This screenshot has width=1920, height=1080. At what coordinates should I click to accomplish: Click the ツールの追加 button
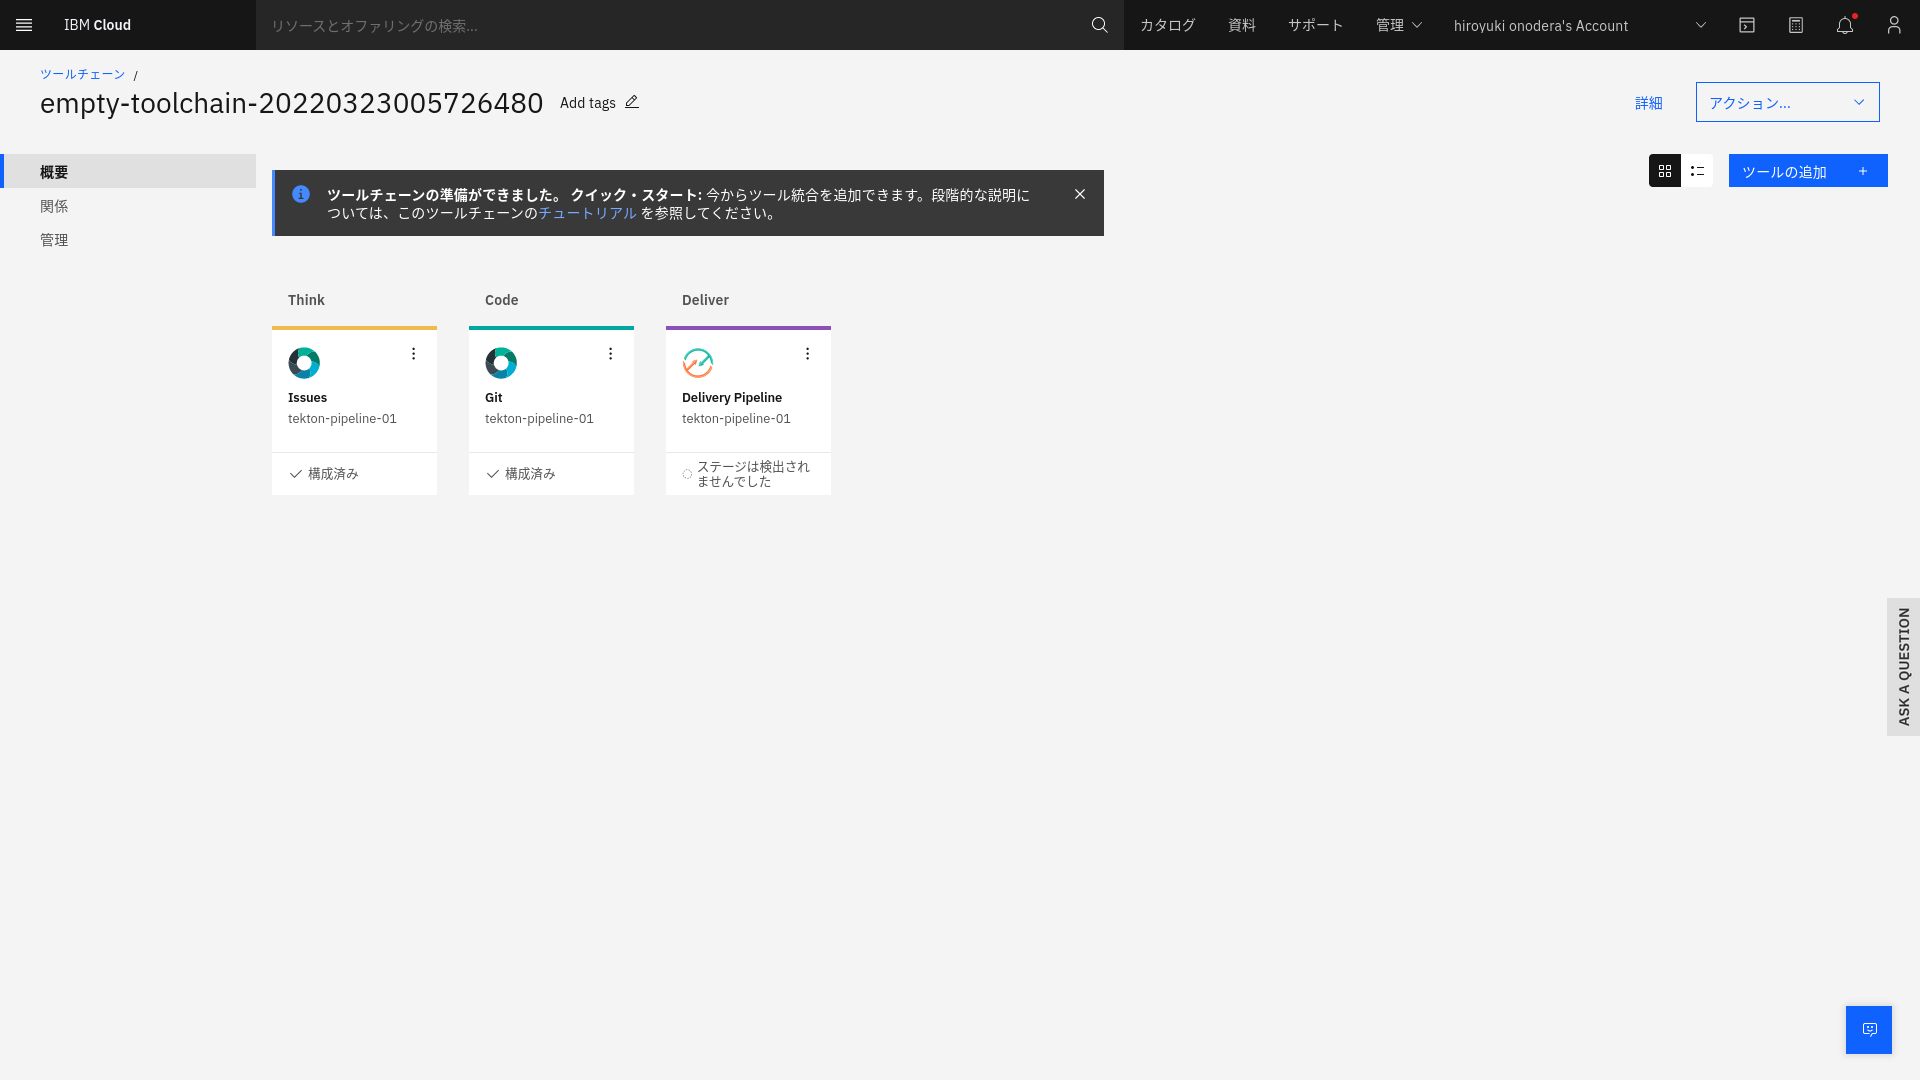[x=1807, y=171]
